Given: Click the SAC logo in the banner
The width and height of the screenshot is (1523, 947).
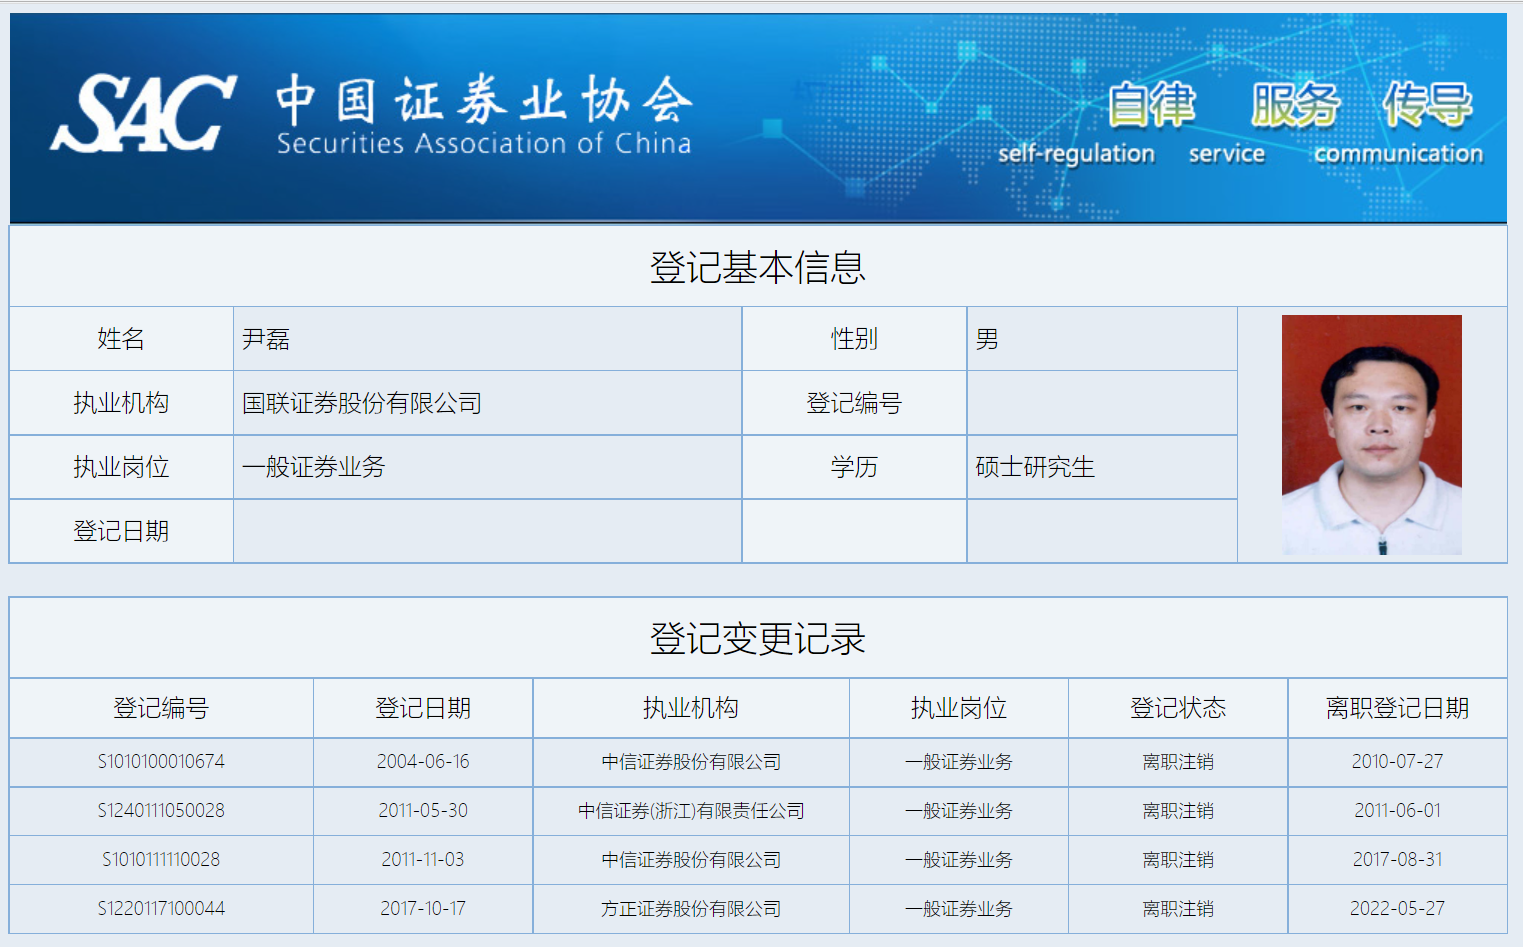Looking at the screenshot, I should [x=144, y=113].
